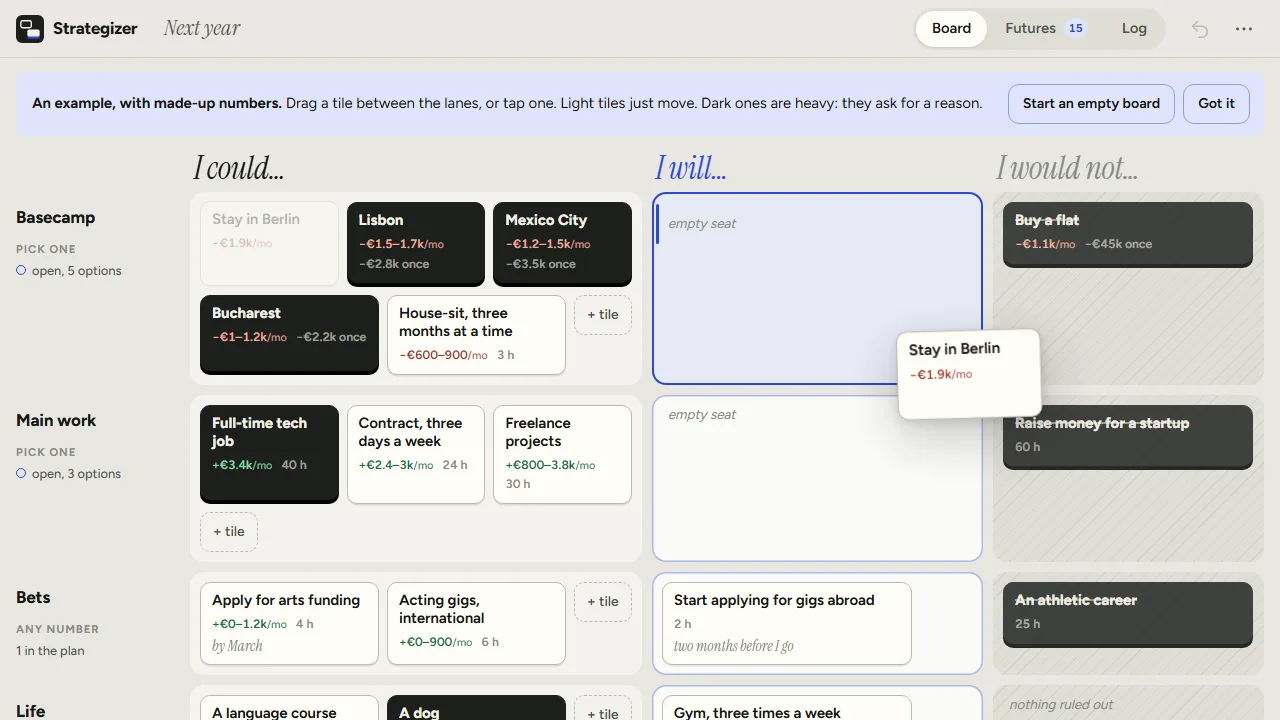This screenshot has width=1280, height=720.
Task: Open the Log tab
Action: (x=1134, y=29)
